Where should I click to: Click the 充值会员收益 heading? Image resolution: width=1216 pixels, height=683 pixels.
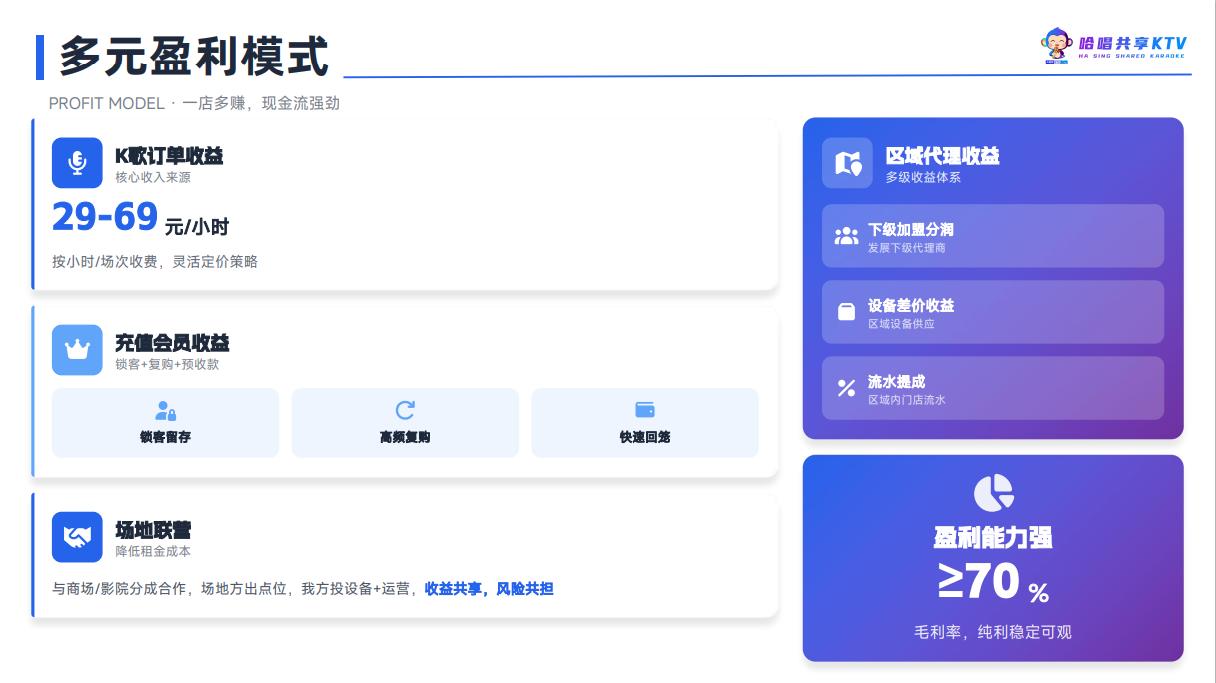[172, 343]
